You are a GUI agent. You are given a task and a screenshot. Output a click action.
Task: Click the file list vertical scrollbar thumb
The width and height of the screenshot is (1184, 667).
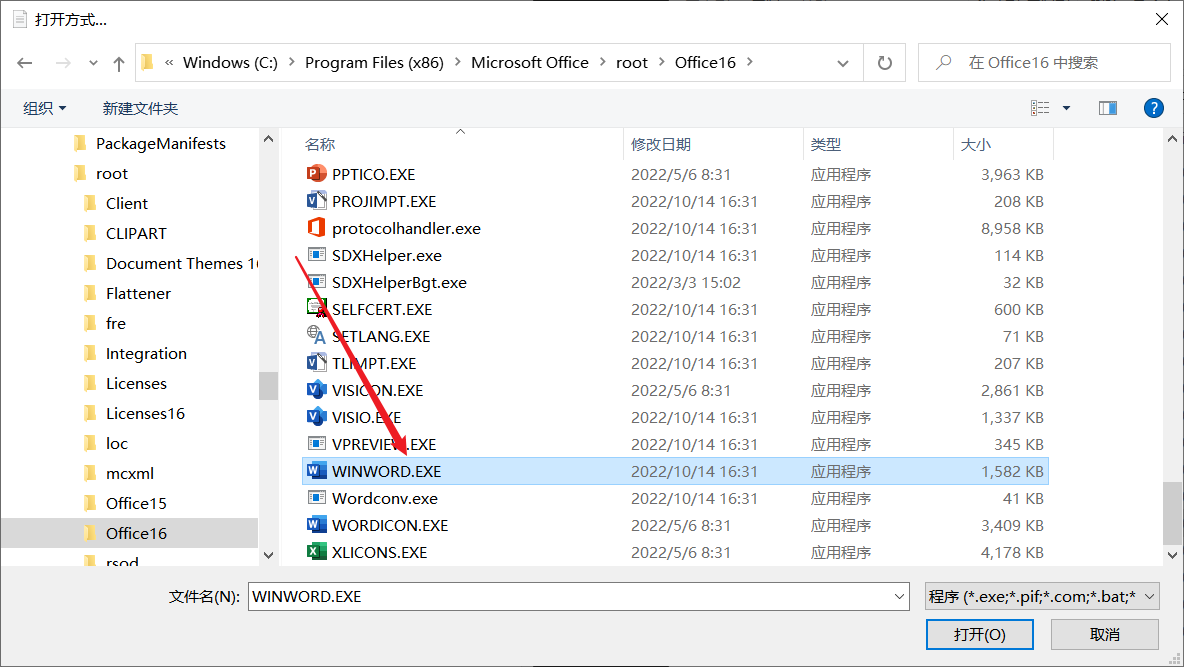point(1172,514)
